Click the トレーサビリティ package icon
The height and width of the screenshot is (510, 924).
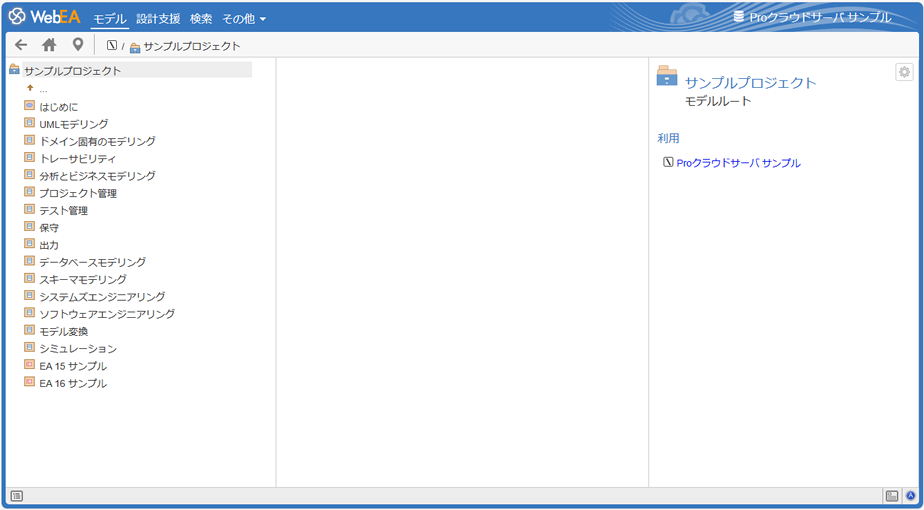[29, 157]
